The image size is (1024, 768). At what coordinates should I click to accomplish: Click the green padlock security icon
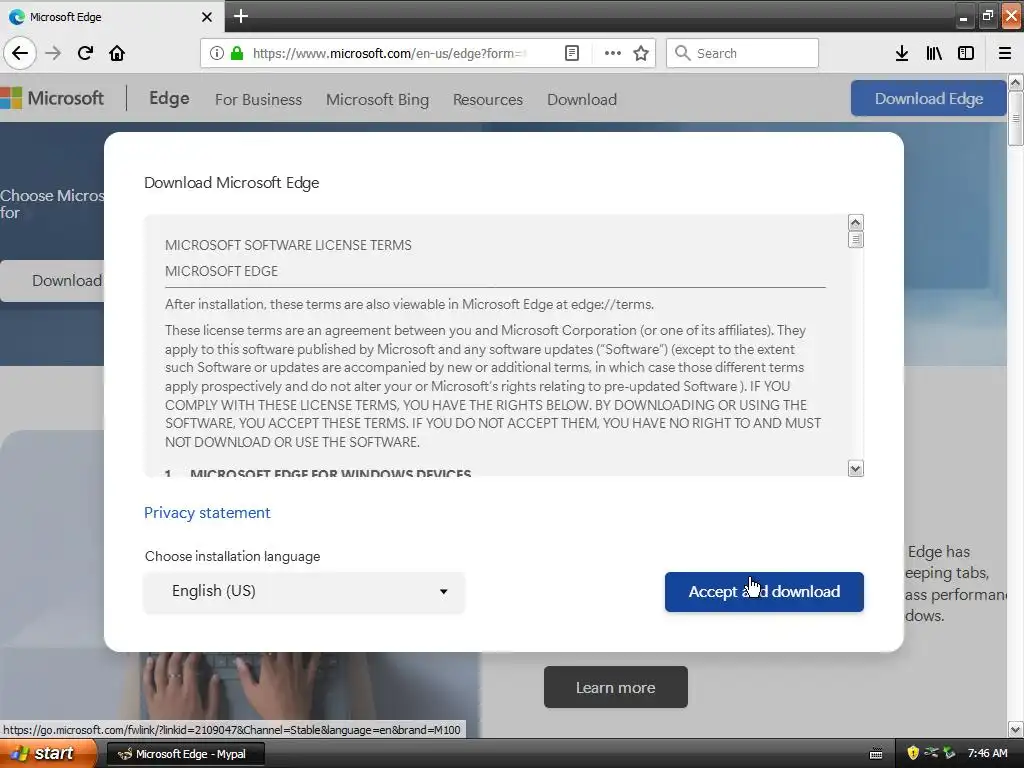(x=237, y=53)
